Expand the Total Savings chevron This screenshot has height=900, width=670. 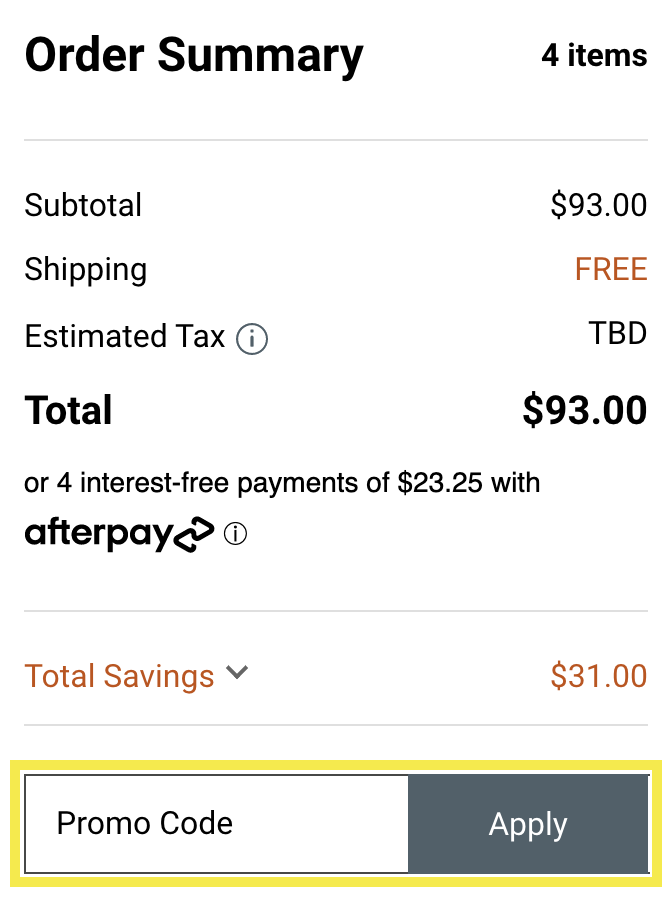click(237, 673)
